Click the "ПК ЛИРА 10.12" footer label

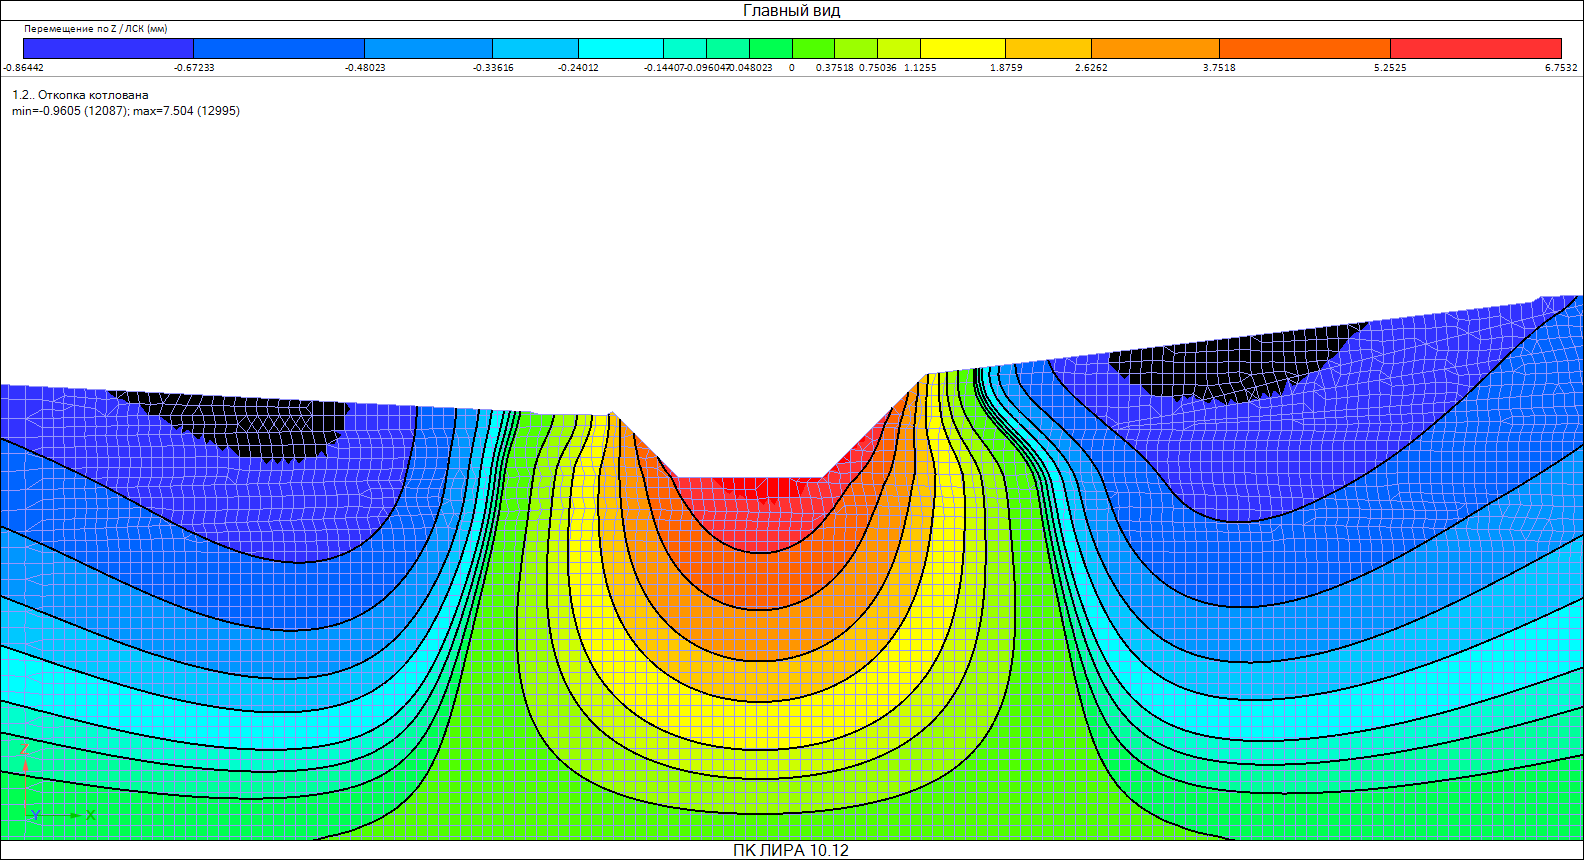[791, 850]
